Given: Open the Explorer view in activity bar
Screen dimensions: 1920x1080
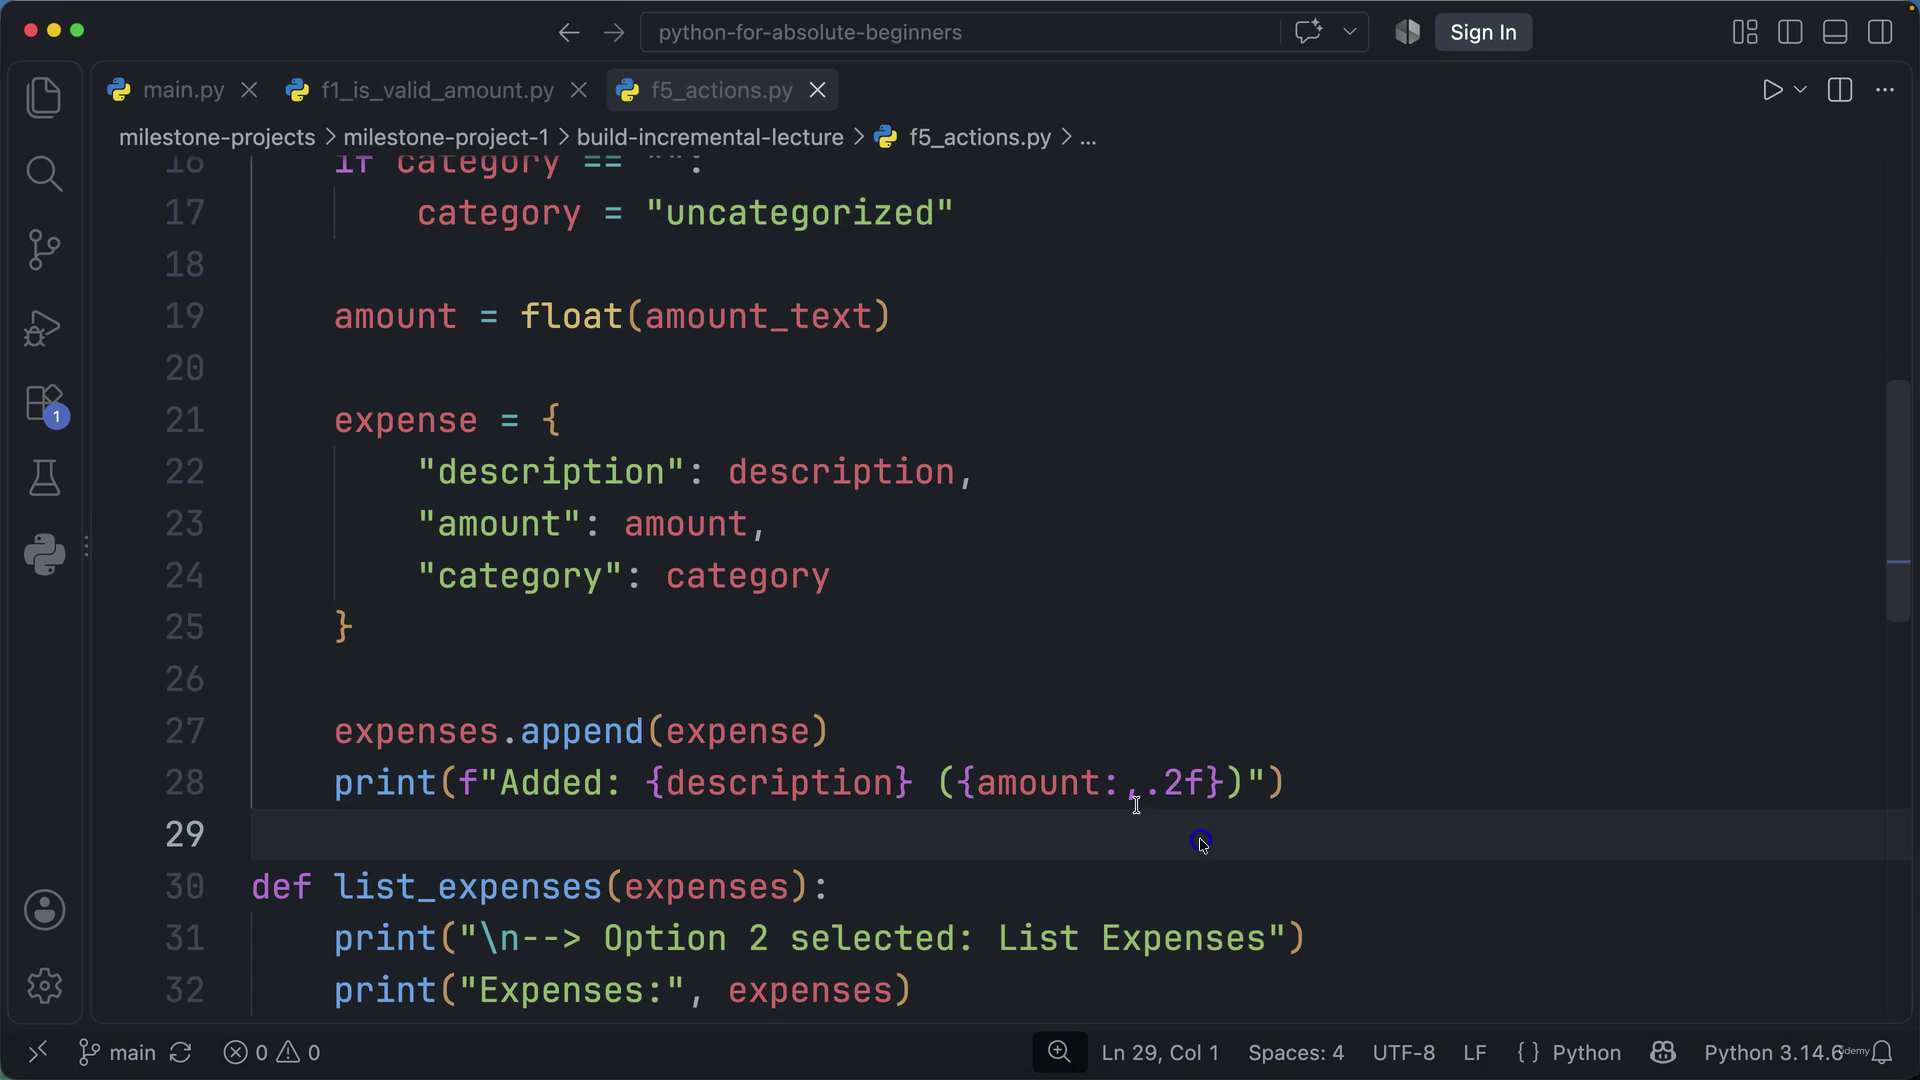Looking at the screenshot, I should click(x=44, y=97).
